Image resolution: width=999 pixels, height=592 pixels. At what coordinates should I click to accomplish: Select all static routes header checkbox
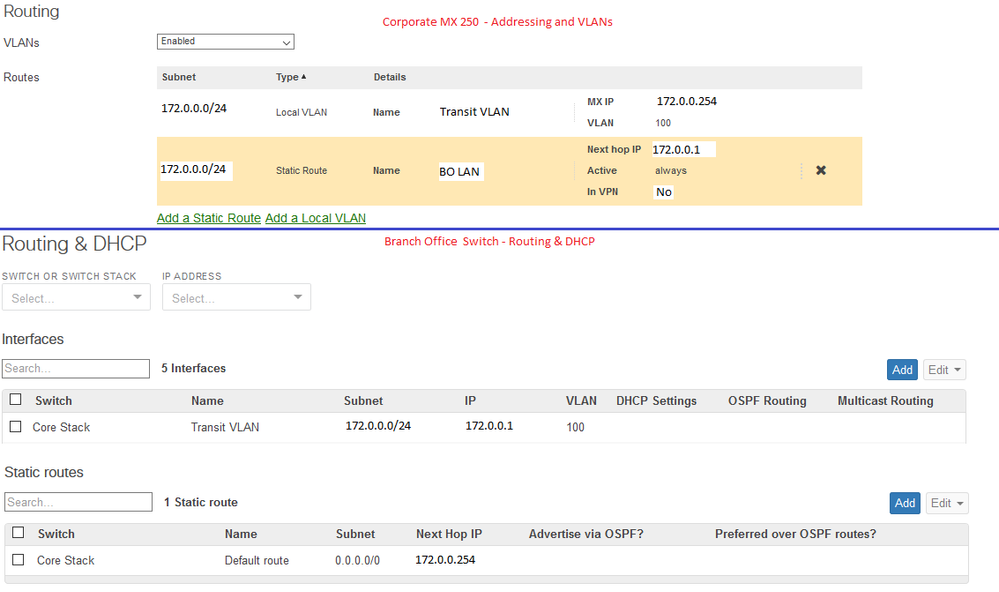(18, 533)
